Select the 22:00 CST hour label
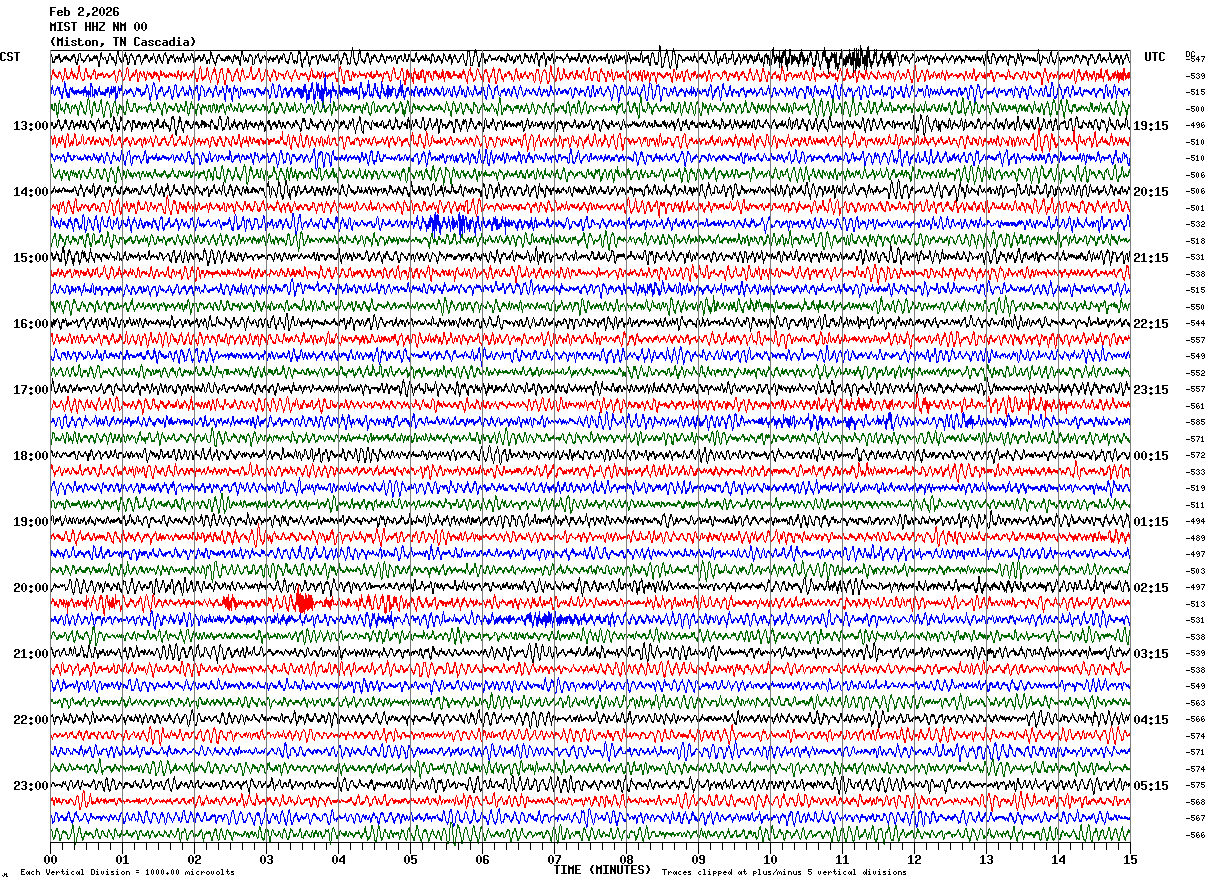This screenshot has height=886, width=1210. 31,720
